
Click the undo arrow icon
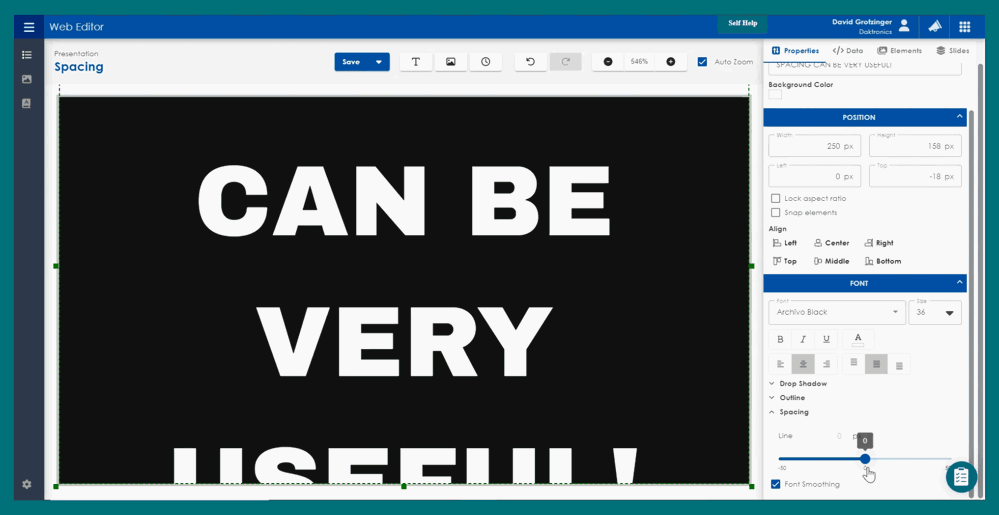[530, 62]
